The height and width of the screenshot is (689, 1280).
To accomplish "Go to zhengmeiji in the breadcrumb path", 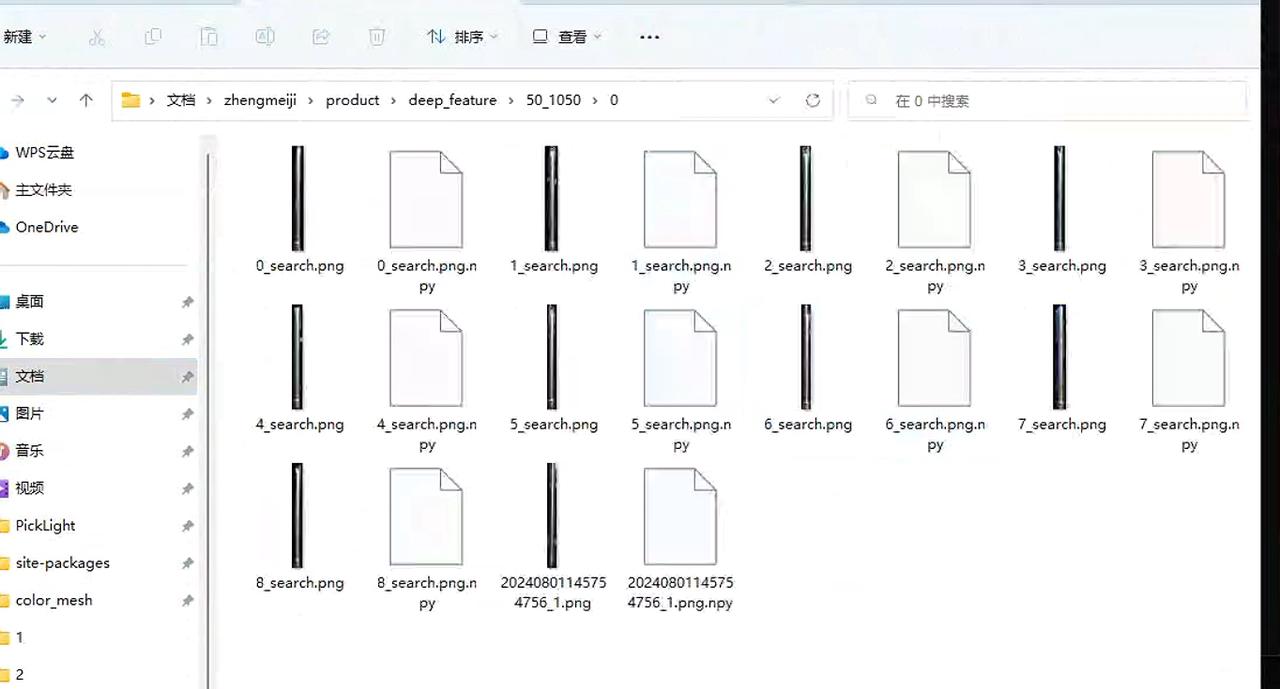I will click(x=260, y=100).
